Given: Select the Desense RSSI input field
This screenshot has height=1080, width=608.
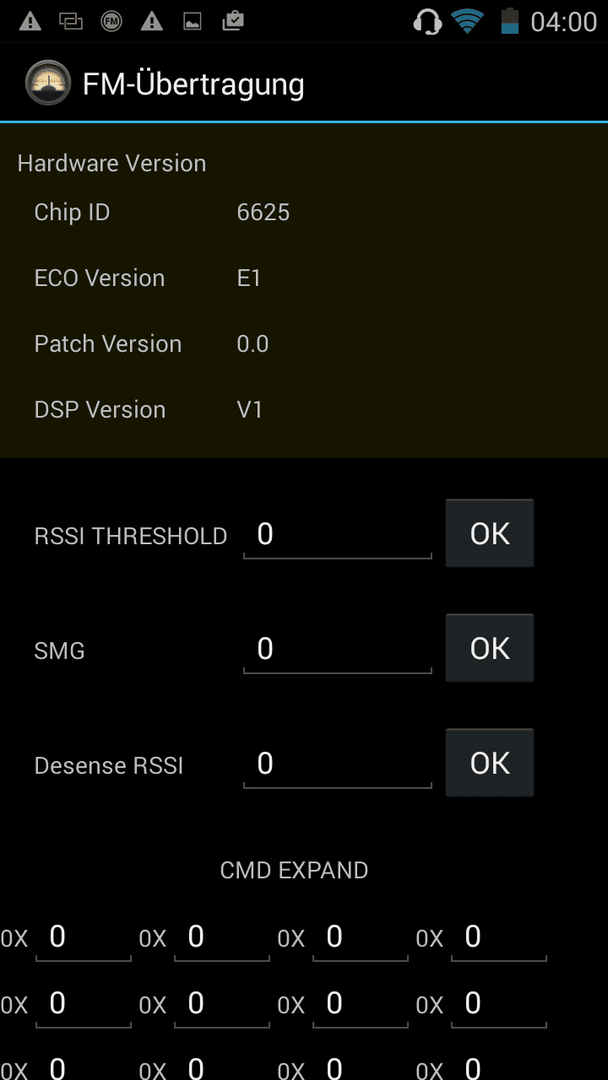Looking at the screenshot, I should click(337, 765).
